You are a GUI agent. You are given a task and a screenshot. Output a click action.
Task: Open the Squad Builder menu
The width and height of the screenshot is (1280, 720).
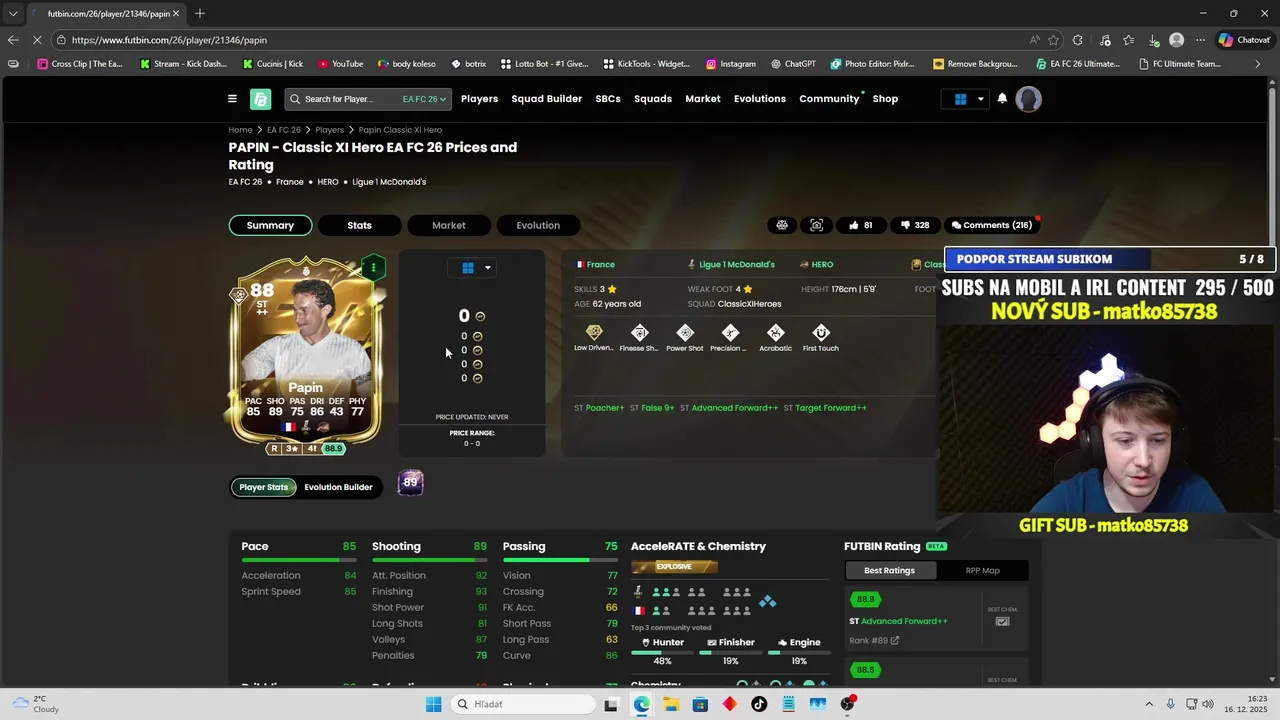click(546, 99)
